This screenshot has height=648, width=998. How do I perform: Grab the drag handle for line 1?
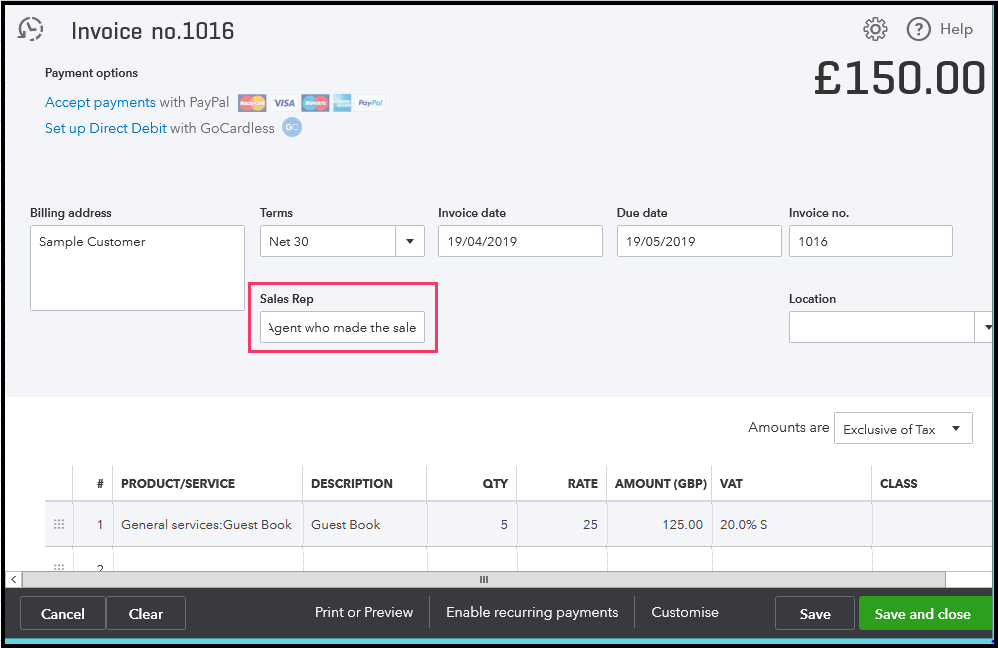coord(59,524)
